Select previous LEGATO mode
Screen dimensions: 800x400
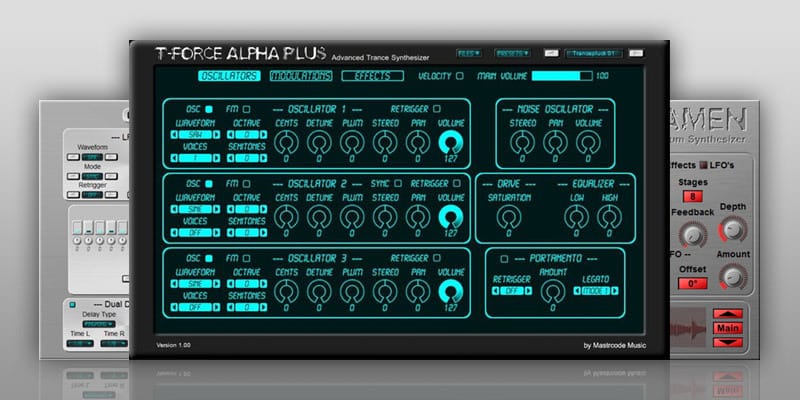pos(578,291)
